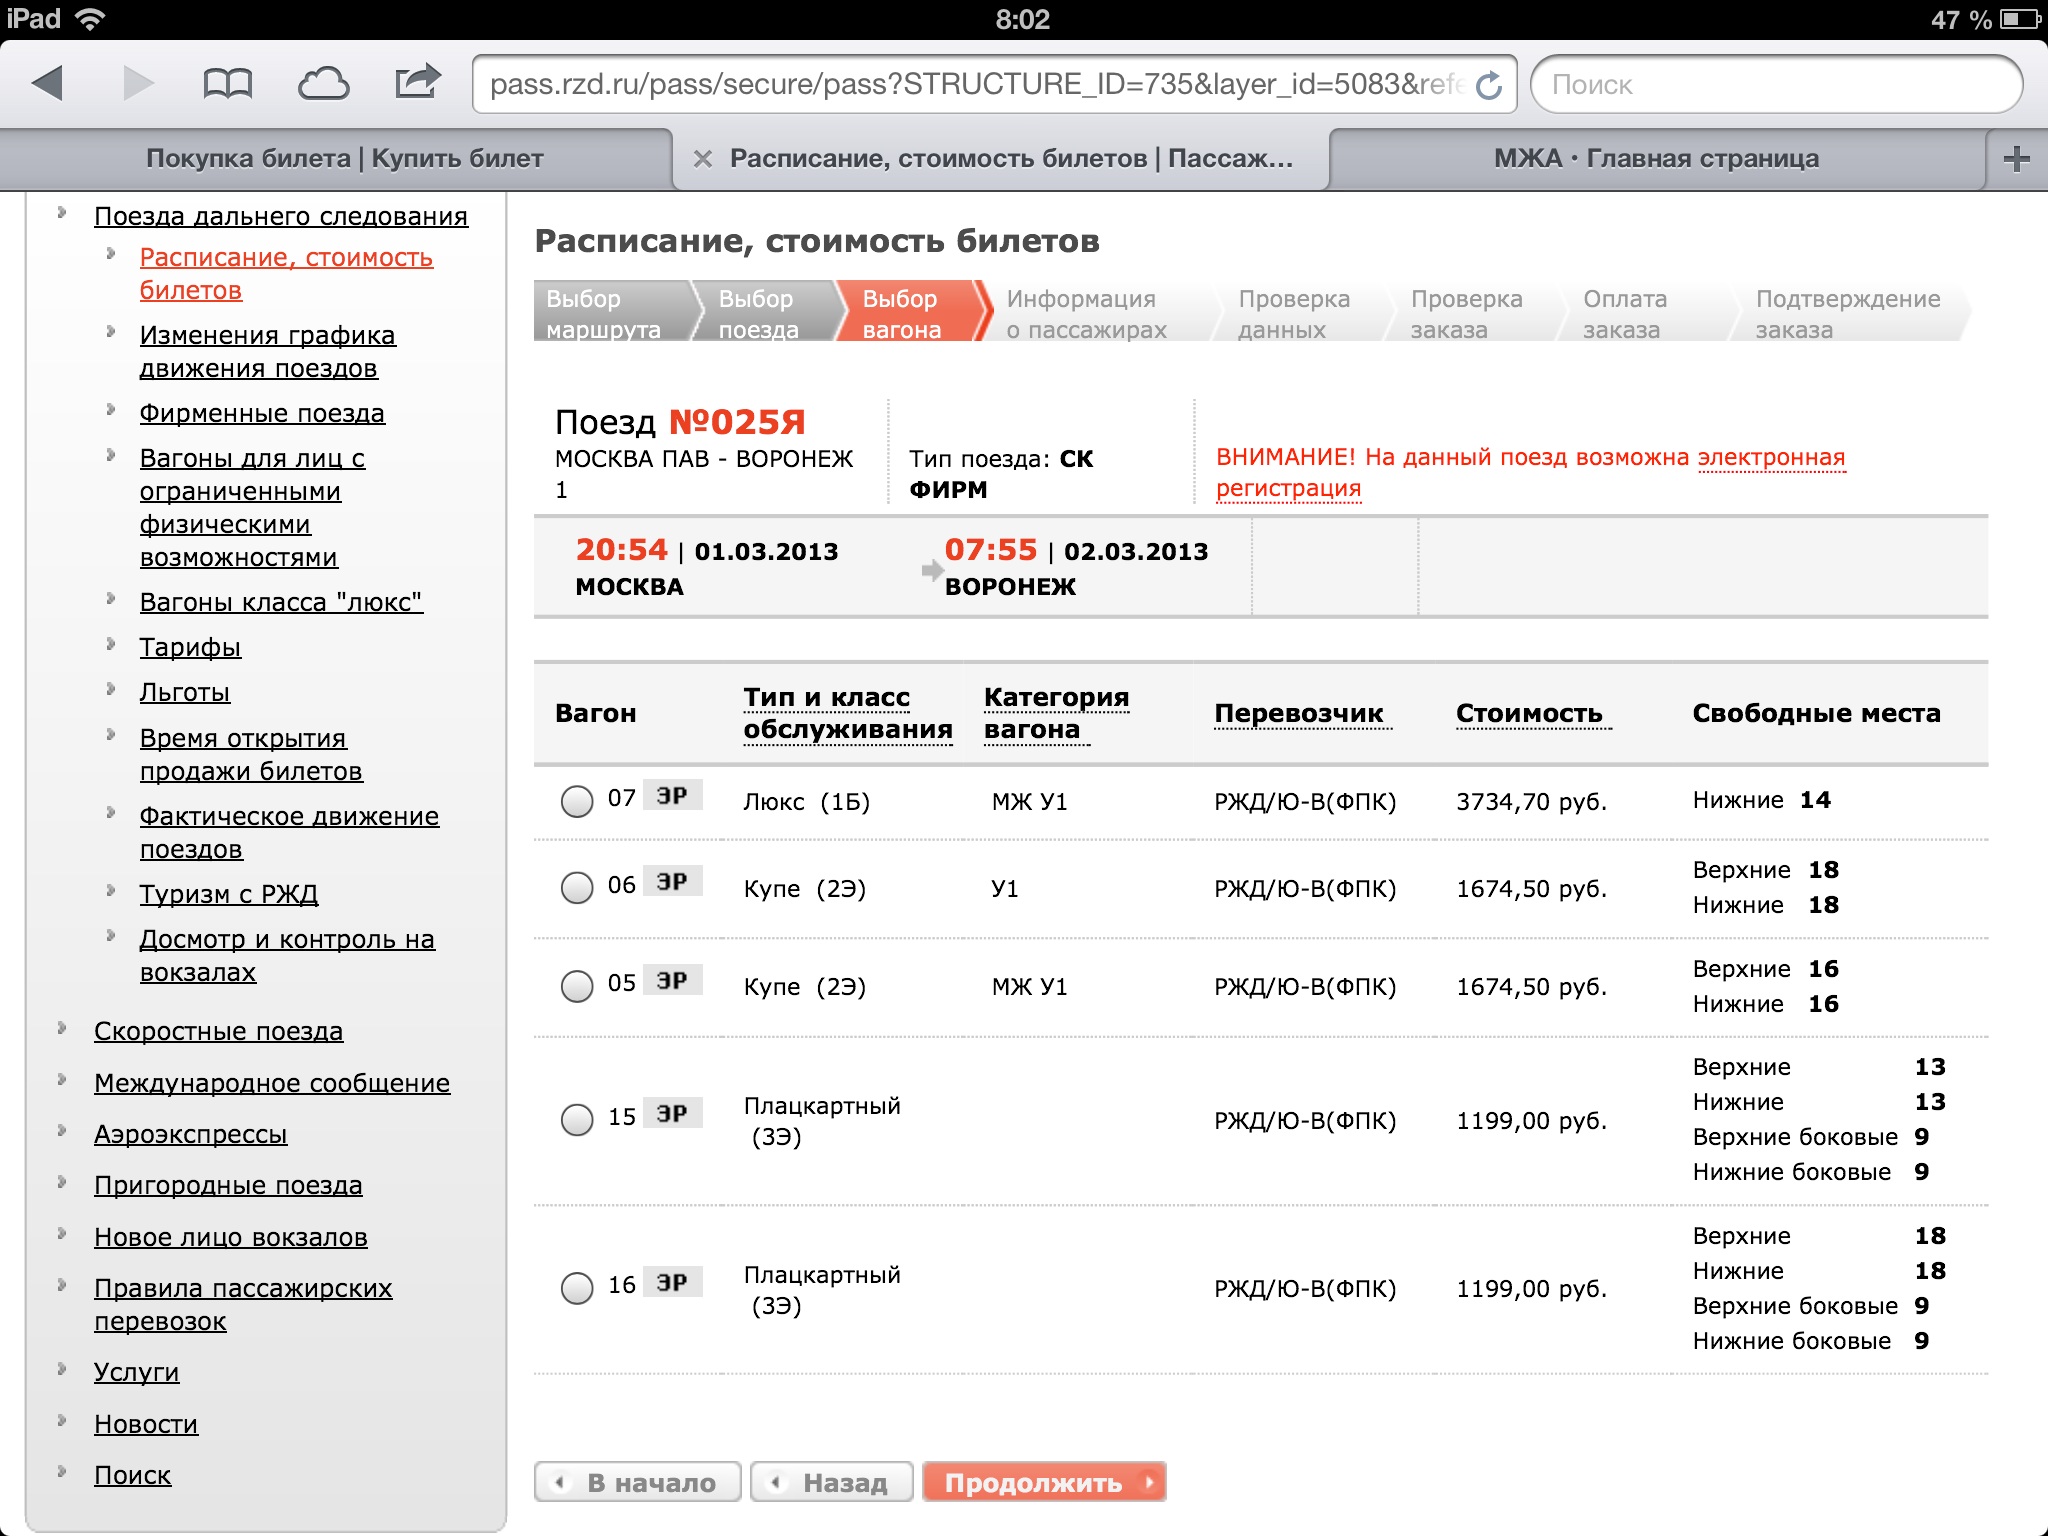2048x1536 pixels.
Task: Expand arrow beside Международное сообщение
Action: 62,1080
